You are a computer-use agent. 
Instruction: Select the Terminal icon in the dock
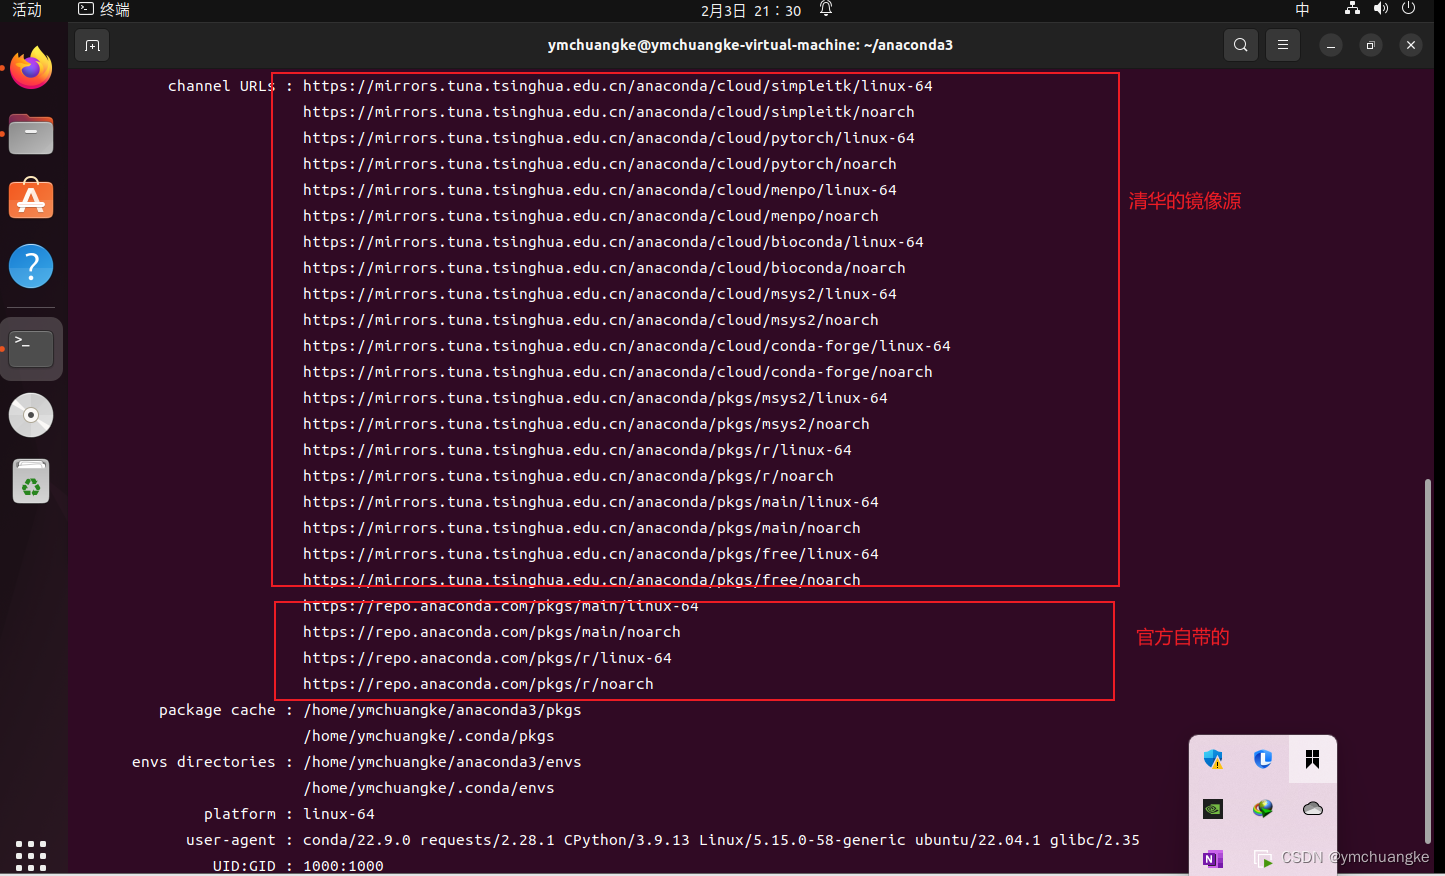(x=31, y=349)
